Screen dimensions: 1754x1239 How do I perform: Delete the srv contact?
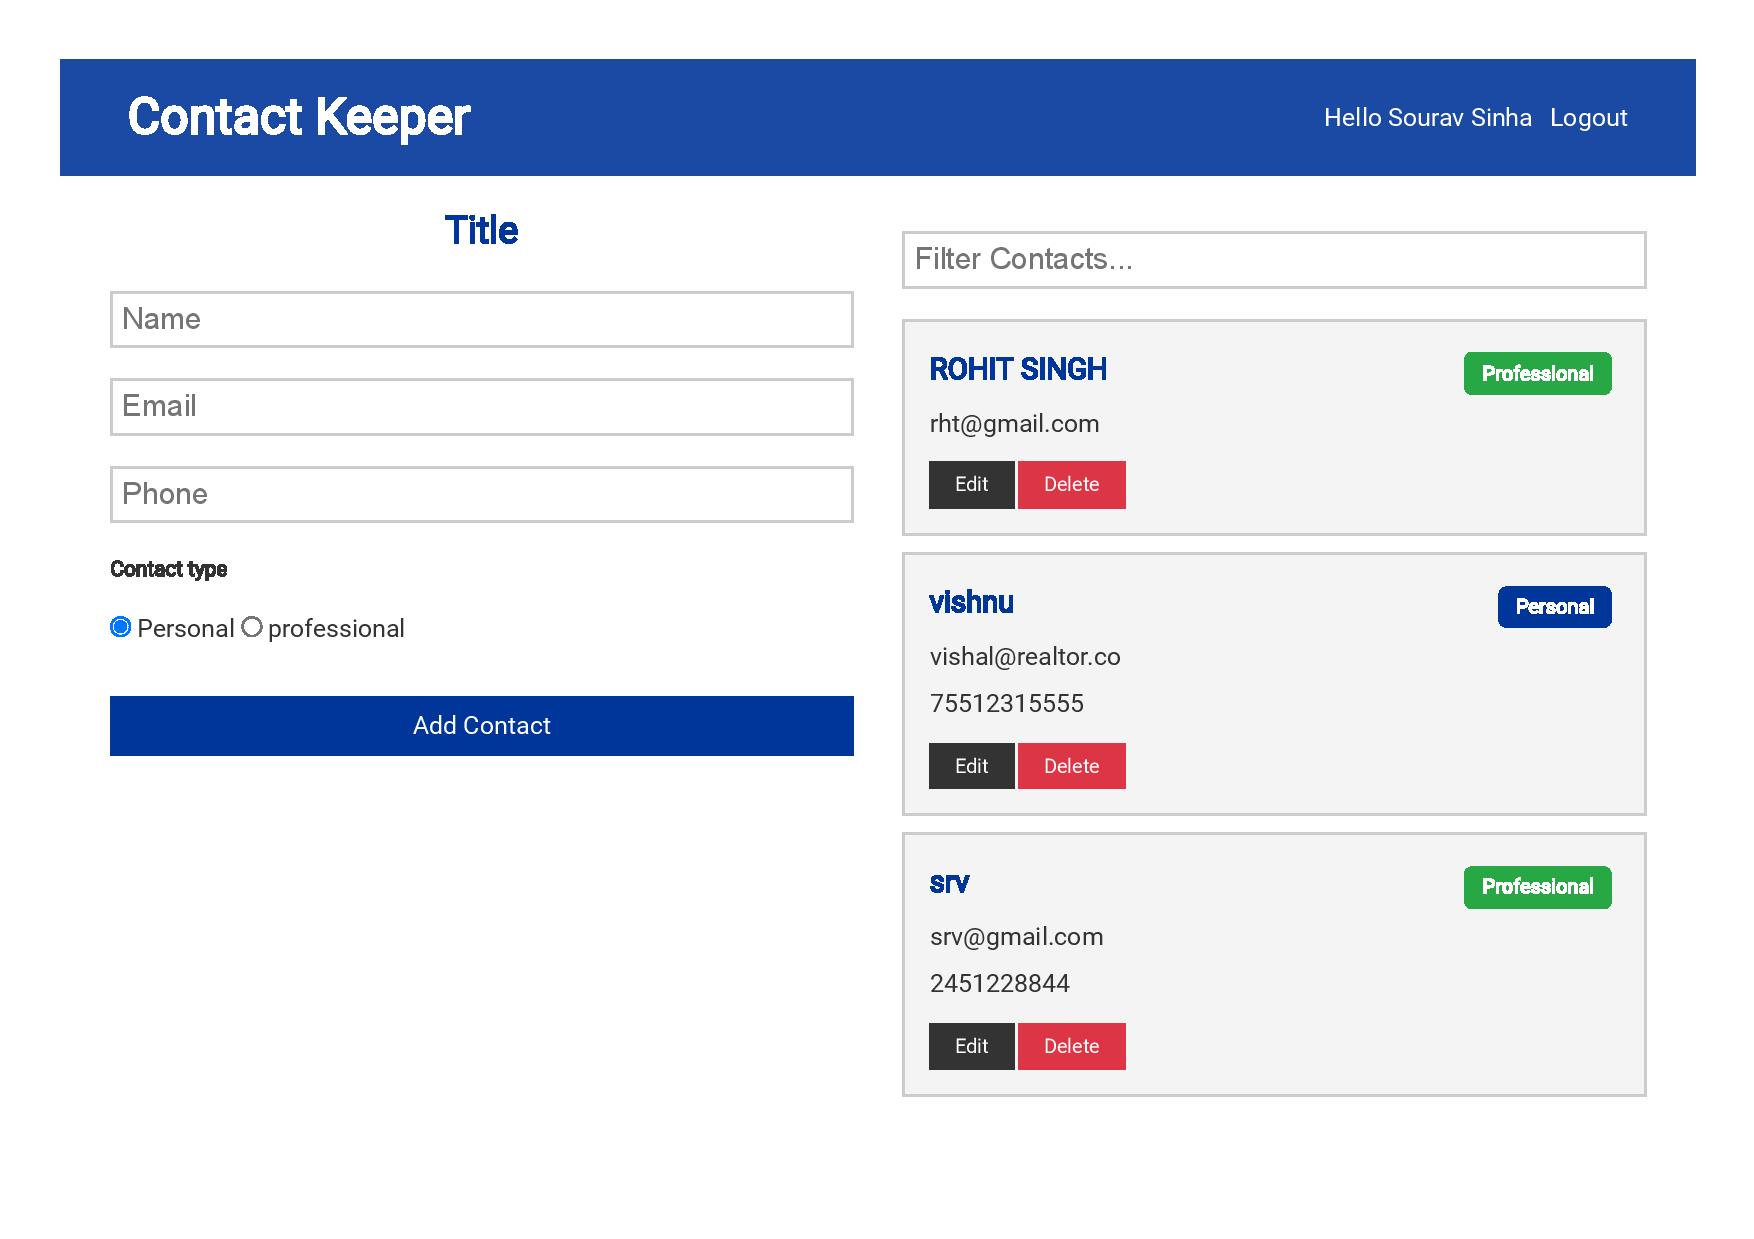click(1071, 1046)
